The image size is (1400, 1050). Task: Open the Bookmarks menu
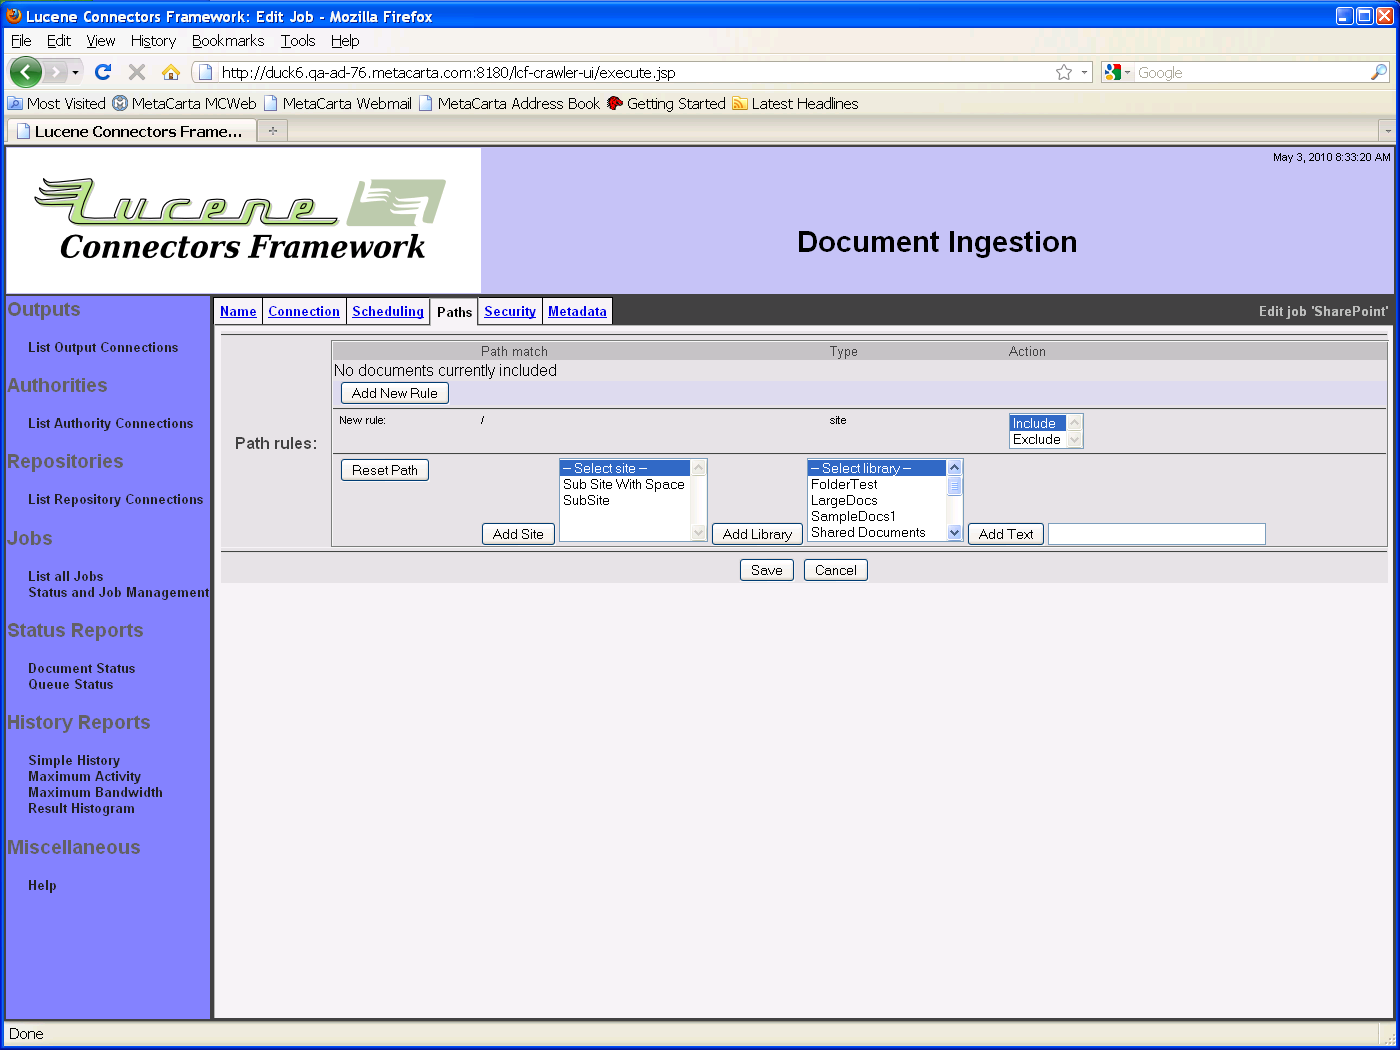[x=227, y=41]
